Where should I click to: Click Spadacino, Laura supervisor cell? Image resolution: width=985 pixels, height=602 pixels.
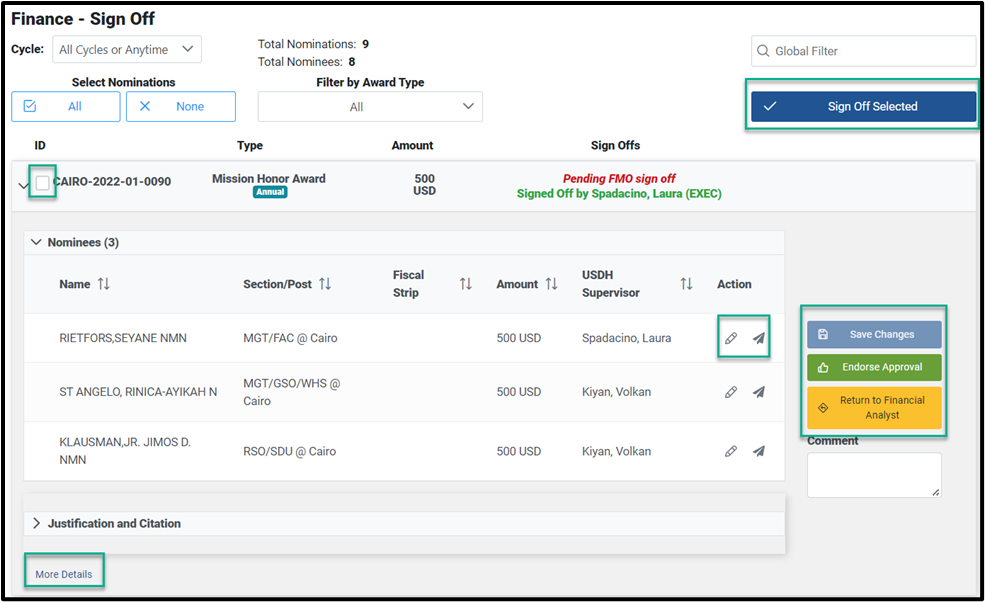click(626, 338)
